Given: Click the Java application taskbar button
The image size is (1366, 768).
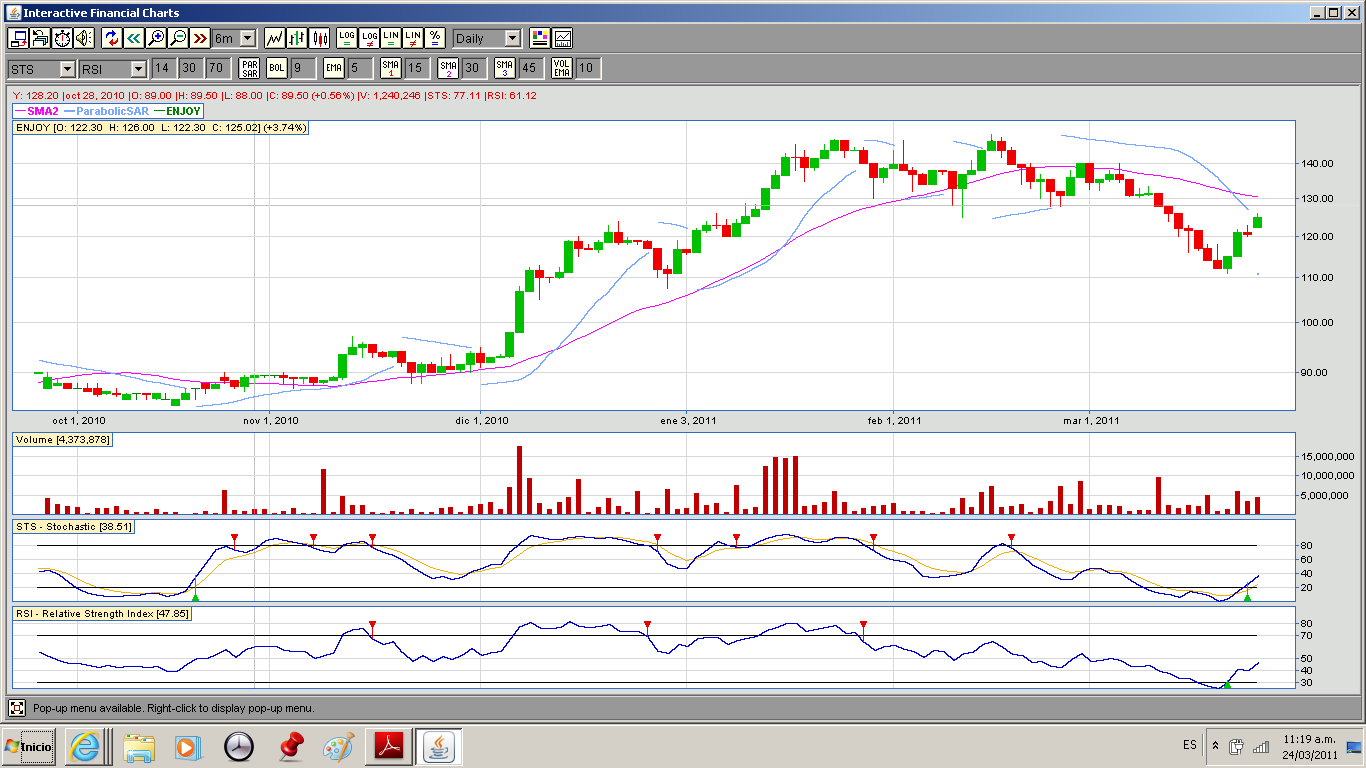Looking at the screenshot, I should [438, 746].
